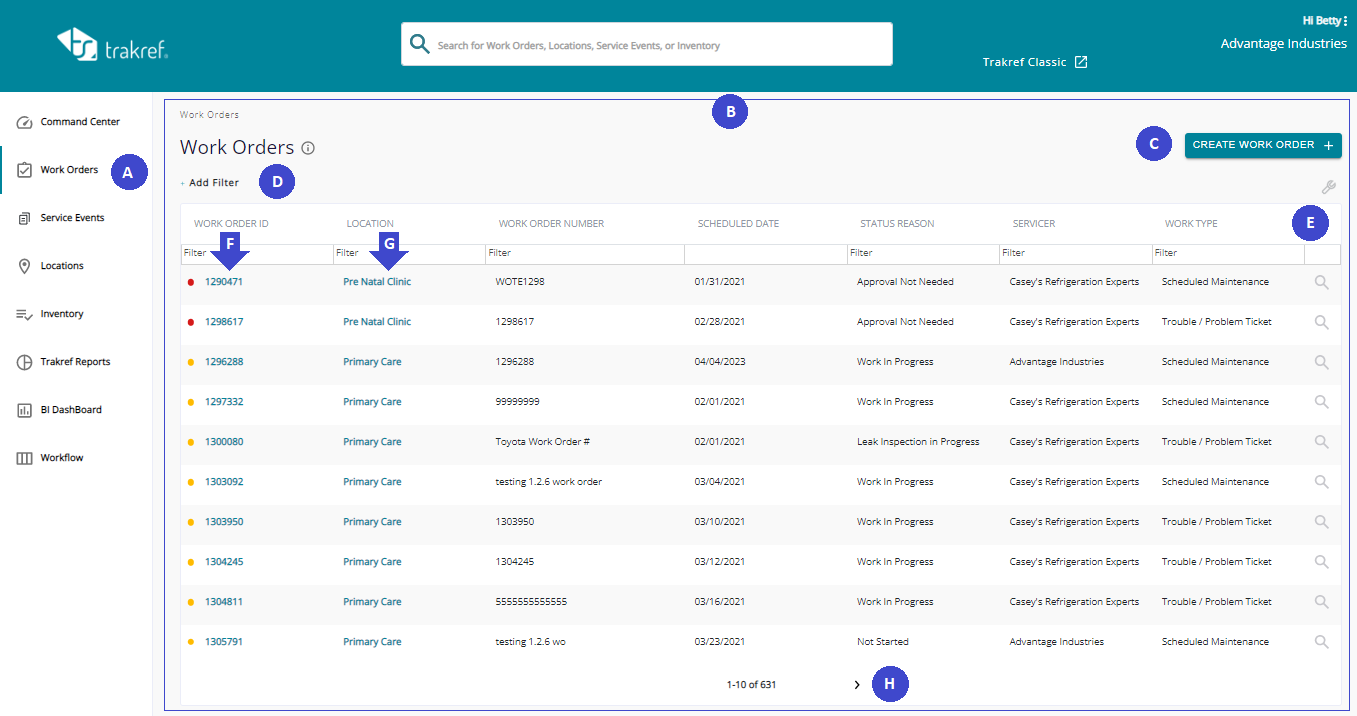
Task: Click the Work Order Number filter field
Action: [x=585, y=254]
